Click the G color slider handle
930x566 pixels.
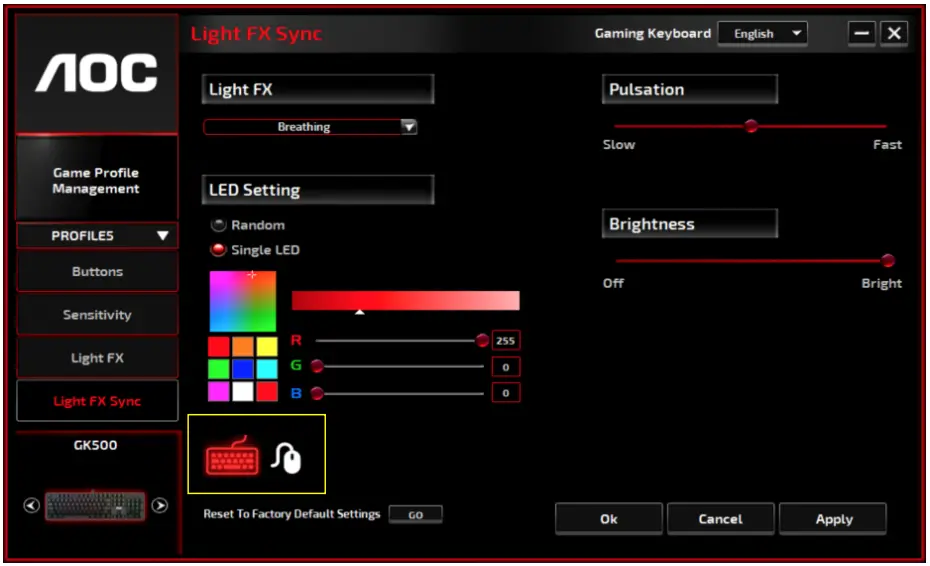[317, 366]
